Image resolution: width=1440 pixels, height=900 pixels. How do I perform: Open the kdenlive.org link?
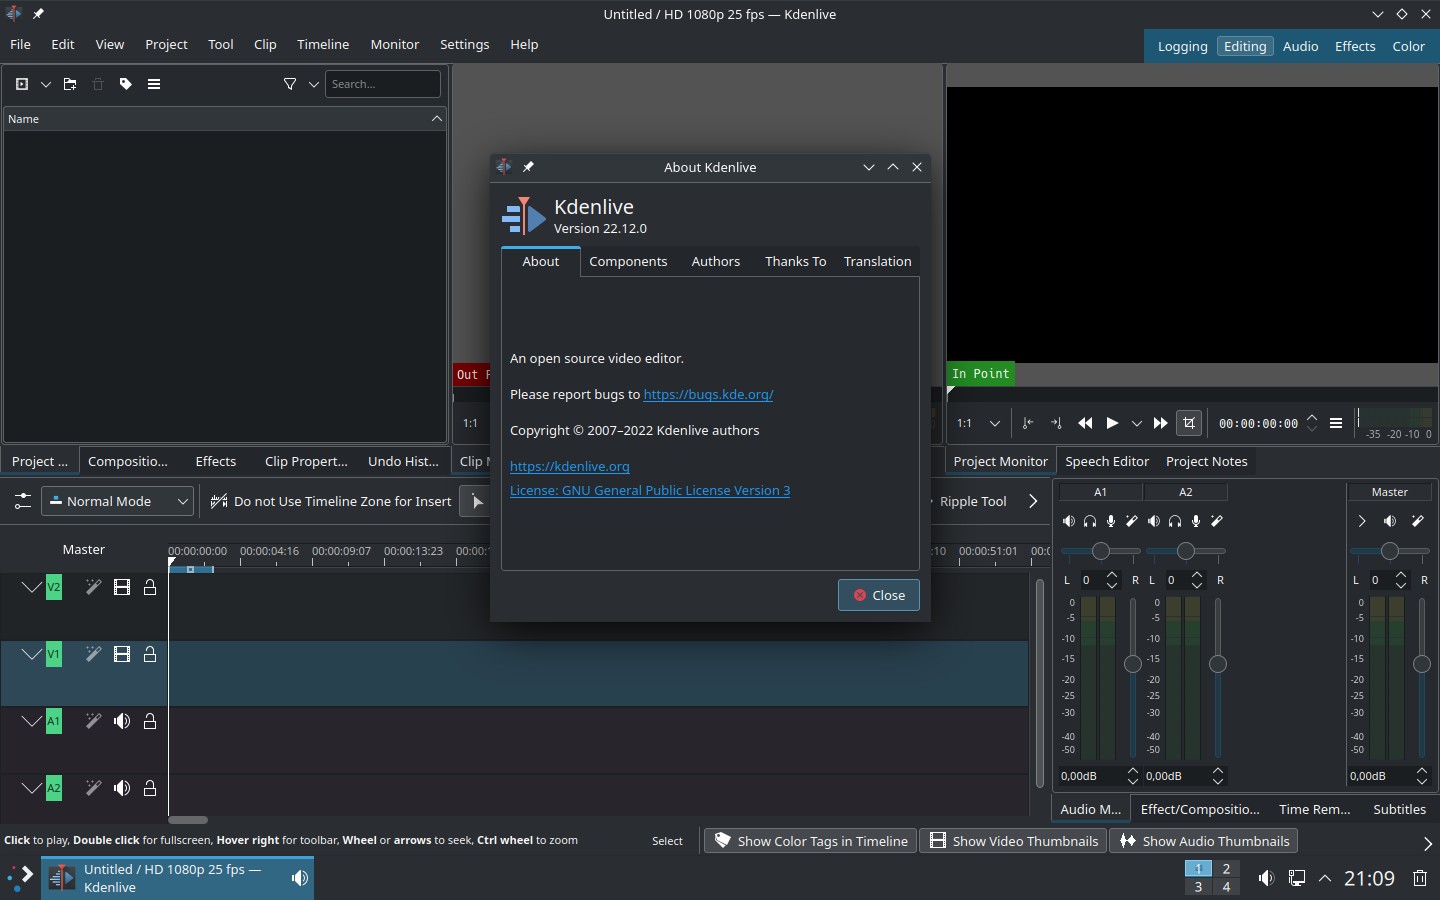pyautogui.click(x=570, y=466)
